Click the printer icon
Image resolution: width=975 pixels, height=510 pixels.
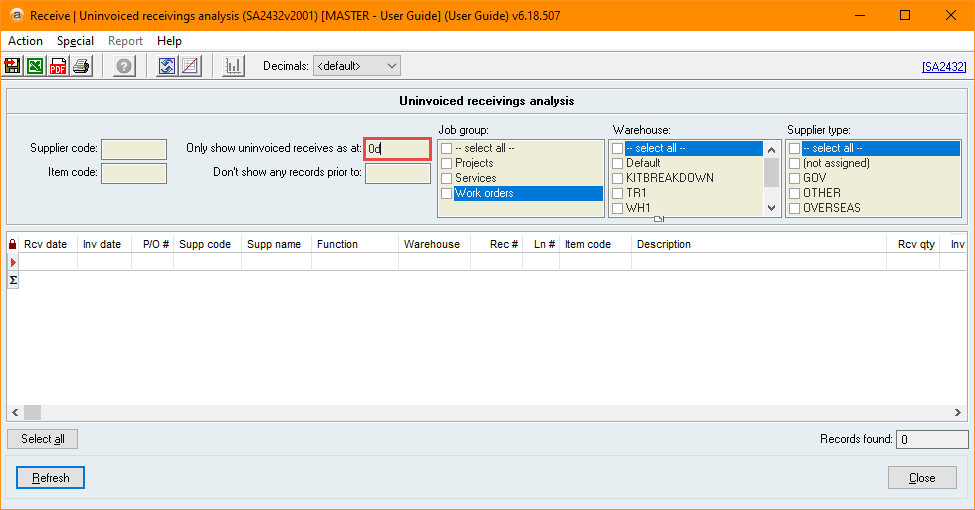pos(81,67)
